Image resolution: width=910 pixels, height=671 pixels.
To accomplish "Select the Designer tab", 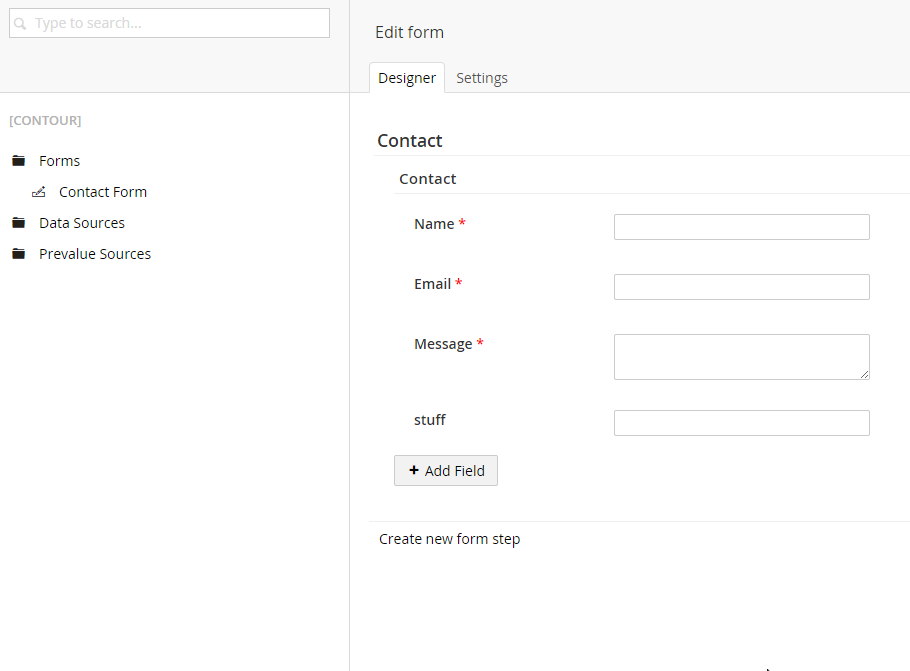I will [407, 78].
